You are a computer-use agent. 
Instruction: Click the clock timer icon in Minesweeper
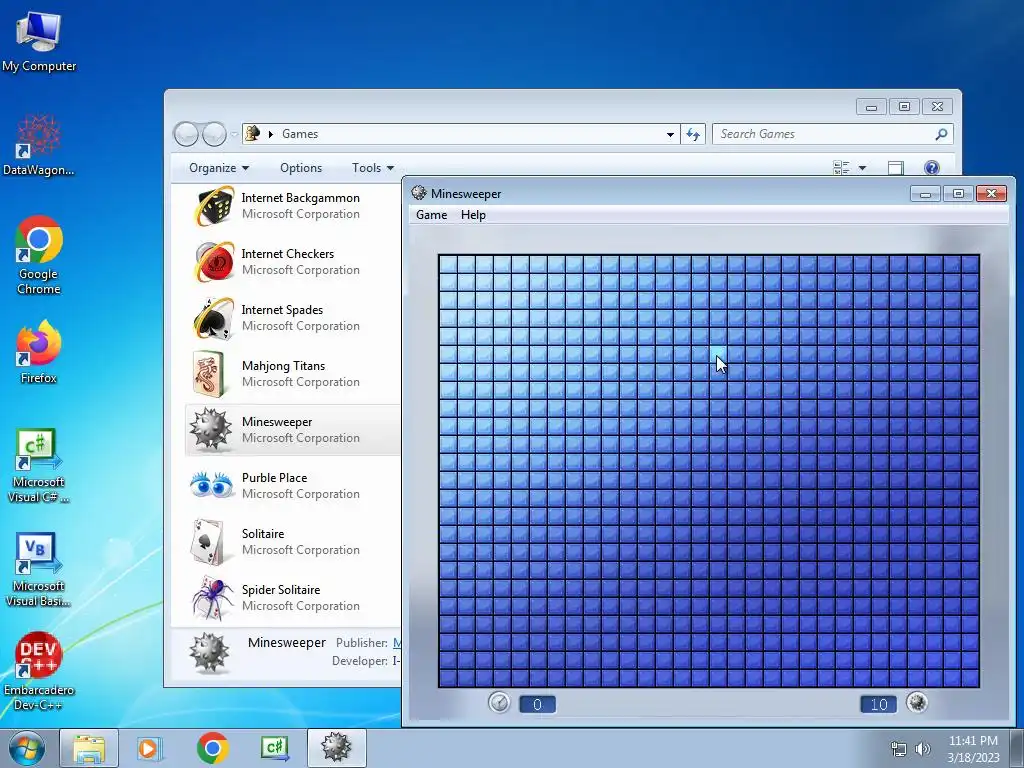tap(500, 703)
